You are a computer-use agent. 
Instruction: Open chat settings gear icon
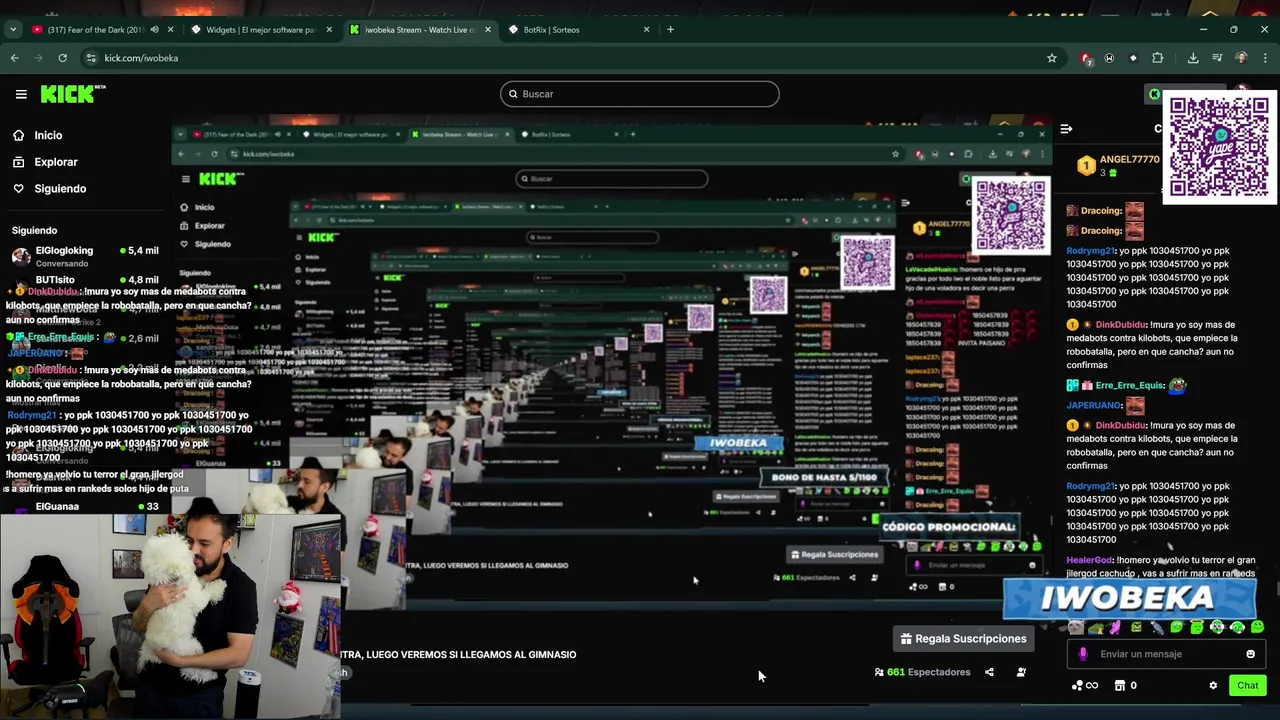[x=1213, y=686]
